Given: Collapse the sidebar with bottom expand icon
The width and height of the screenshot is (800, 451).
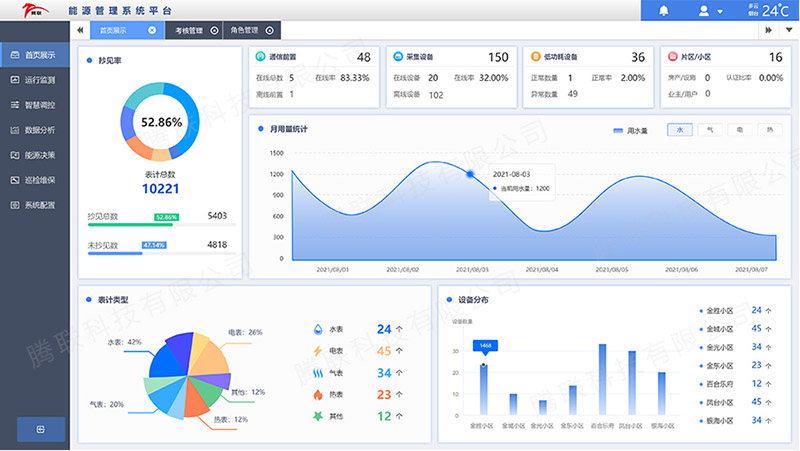Looking at the screenshot, I should [x=40, y=429].
